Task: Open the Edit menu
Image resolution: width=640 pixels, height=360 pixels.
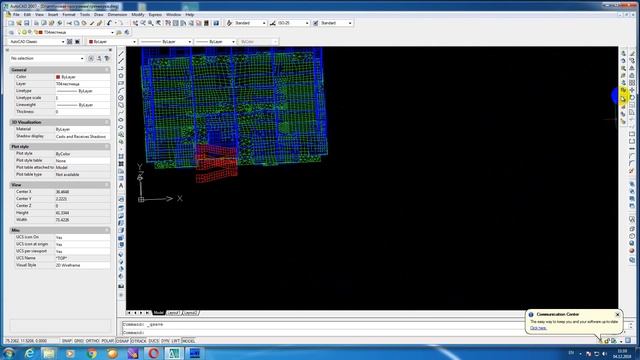Action: coord(27,15)
